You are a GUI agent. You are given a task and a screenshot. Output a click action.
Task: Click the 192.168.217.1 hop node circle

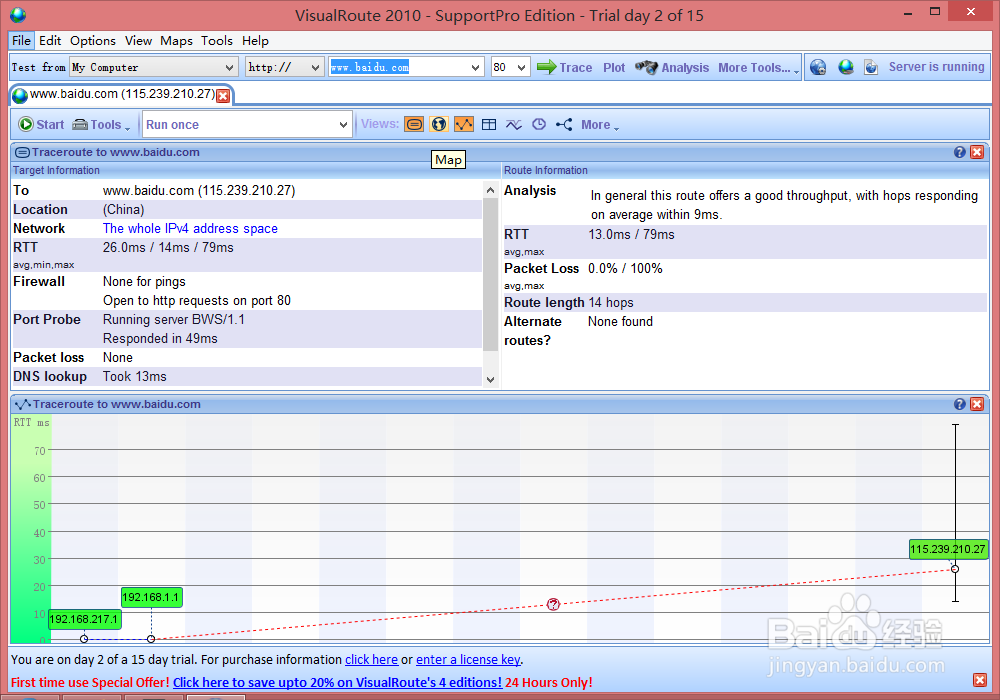click(x=84, y=639)
